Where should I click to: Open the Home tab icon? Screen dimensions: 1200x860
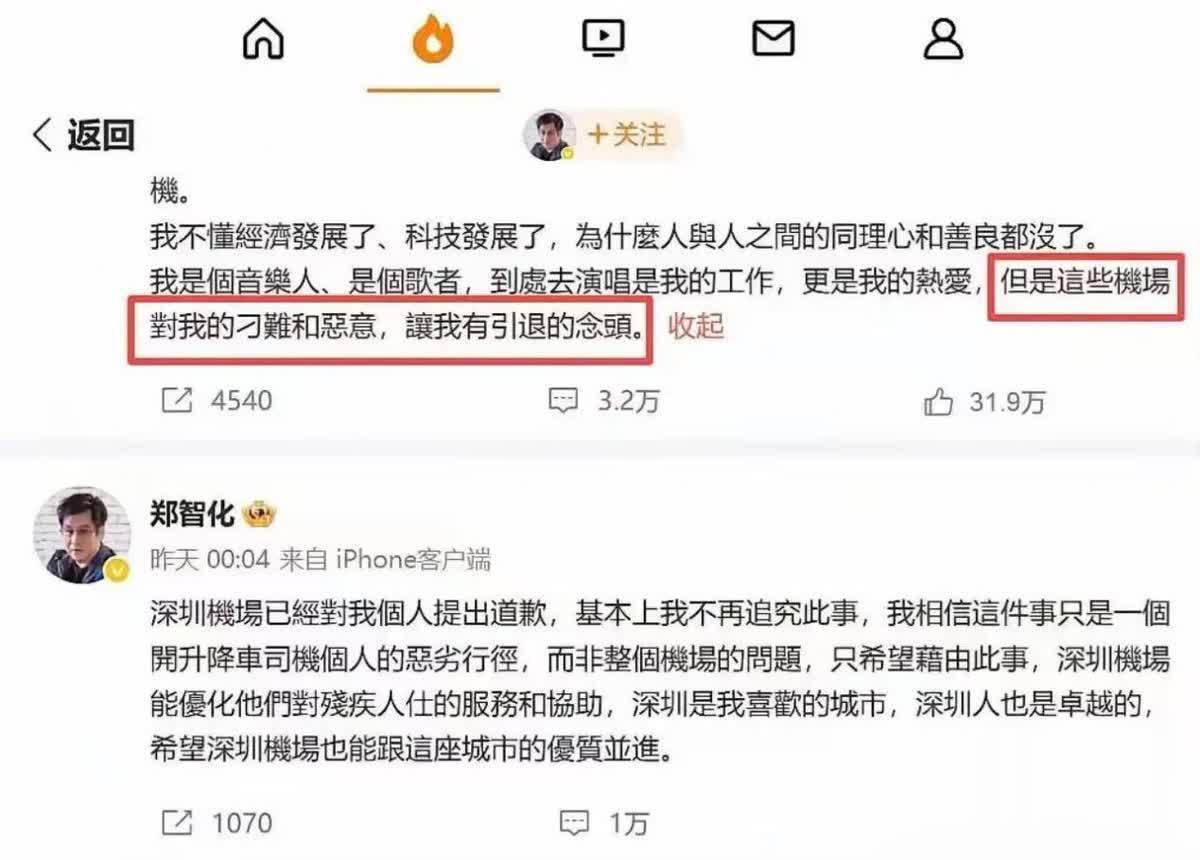pyautogui.click(x=264, y=39)
